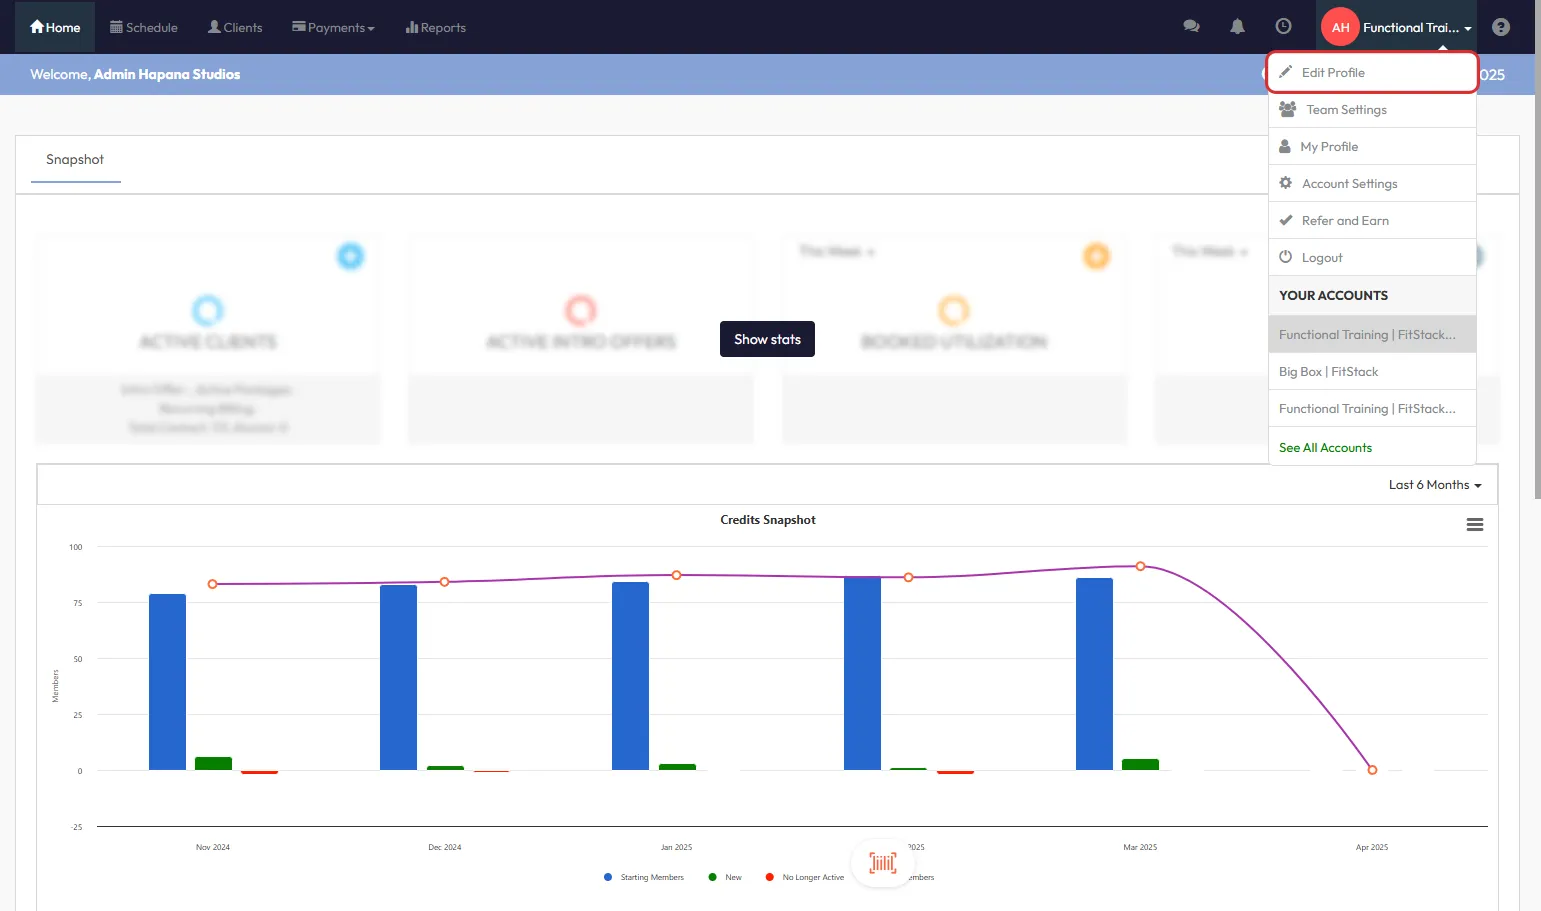Click the barcode scanner floating icon
Image resolution: width=1541 pixels, height=911 pixels.
coord(882,862)
